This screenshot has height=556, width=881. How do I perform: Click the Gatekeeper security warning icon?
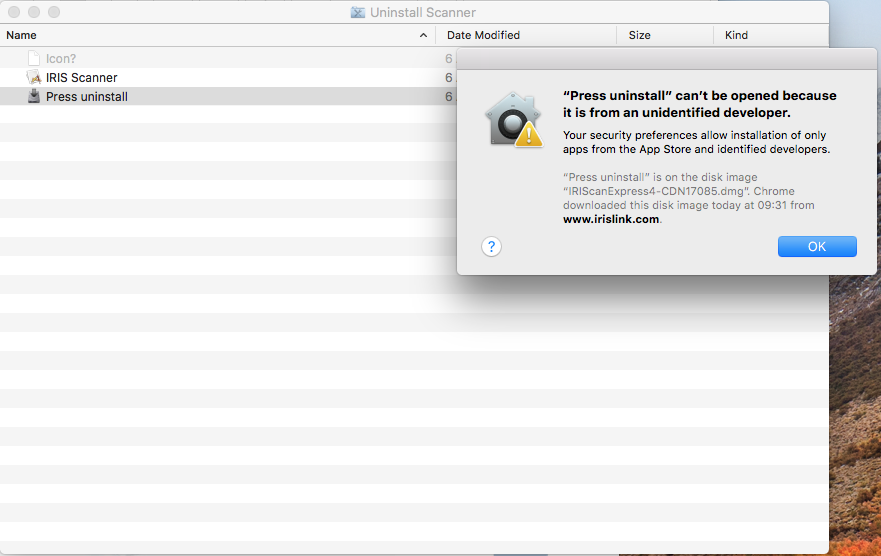[514, 120]
